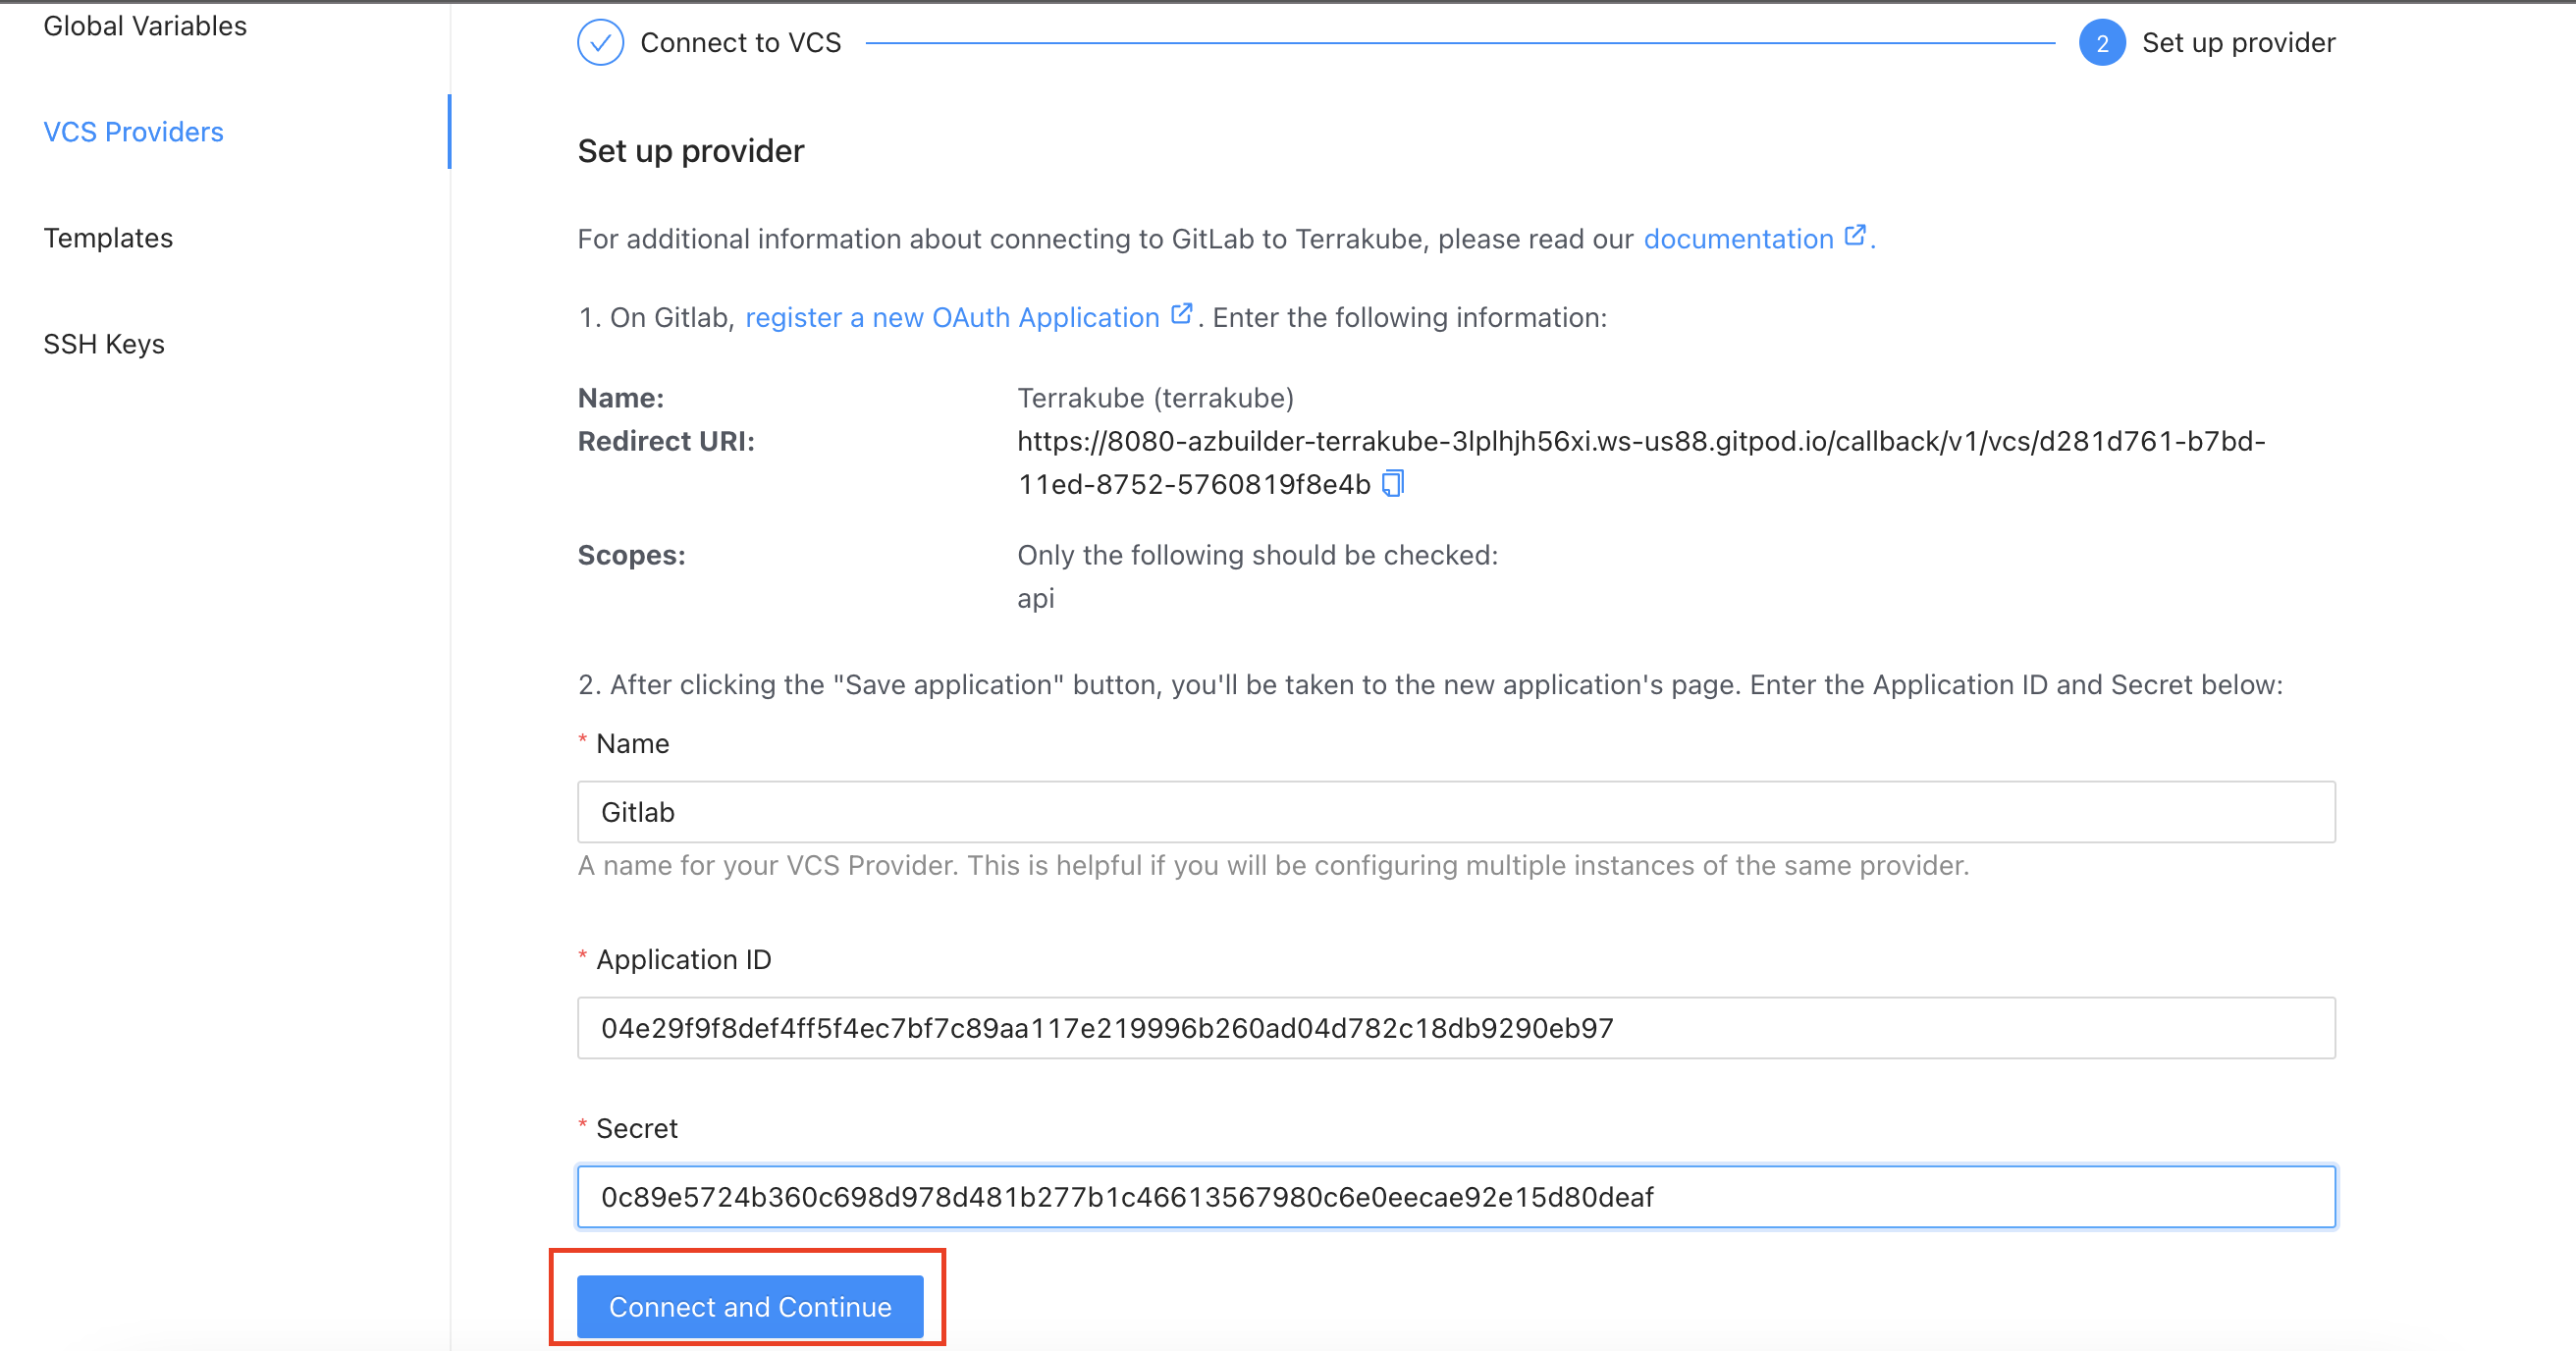The width and height of the screenshot is (2576, 1351).
Task: Open Global Variables in sidebar
Action: coord(145,26)
